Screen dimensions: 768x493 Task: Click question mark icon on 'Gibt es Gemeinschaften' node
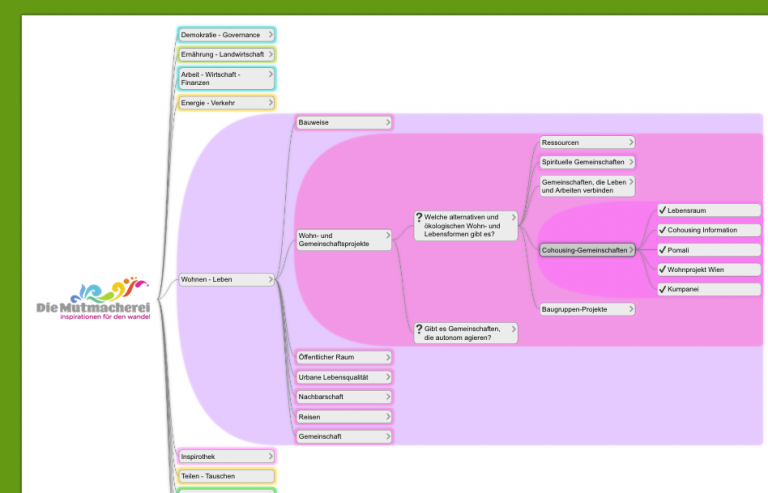pos(419,328)
